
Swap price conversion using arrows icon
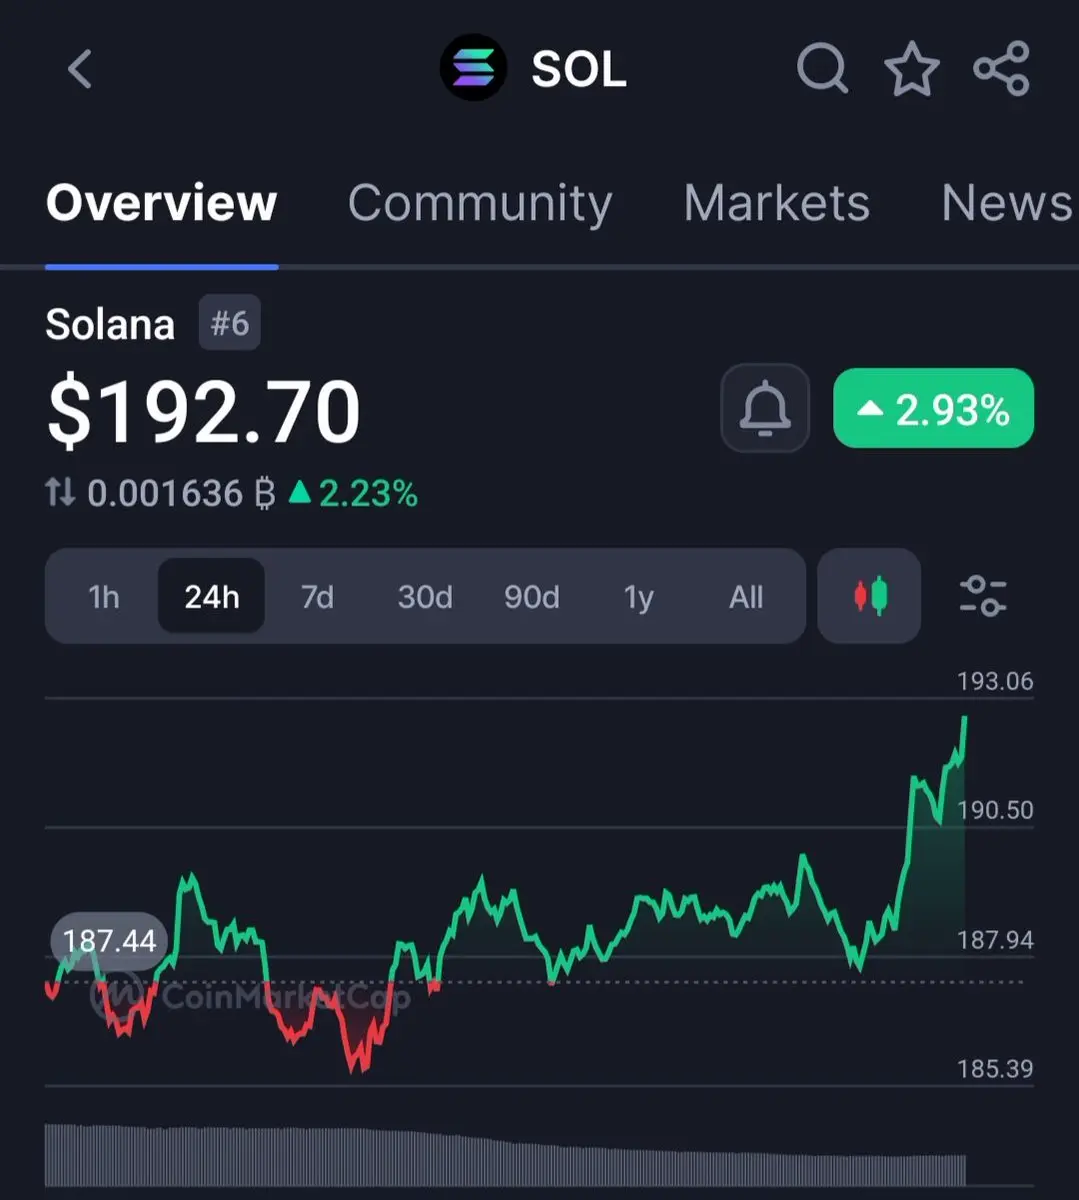click(x=60, y=492)
